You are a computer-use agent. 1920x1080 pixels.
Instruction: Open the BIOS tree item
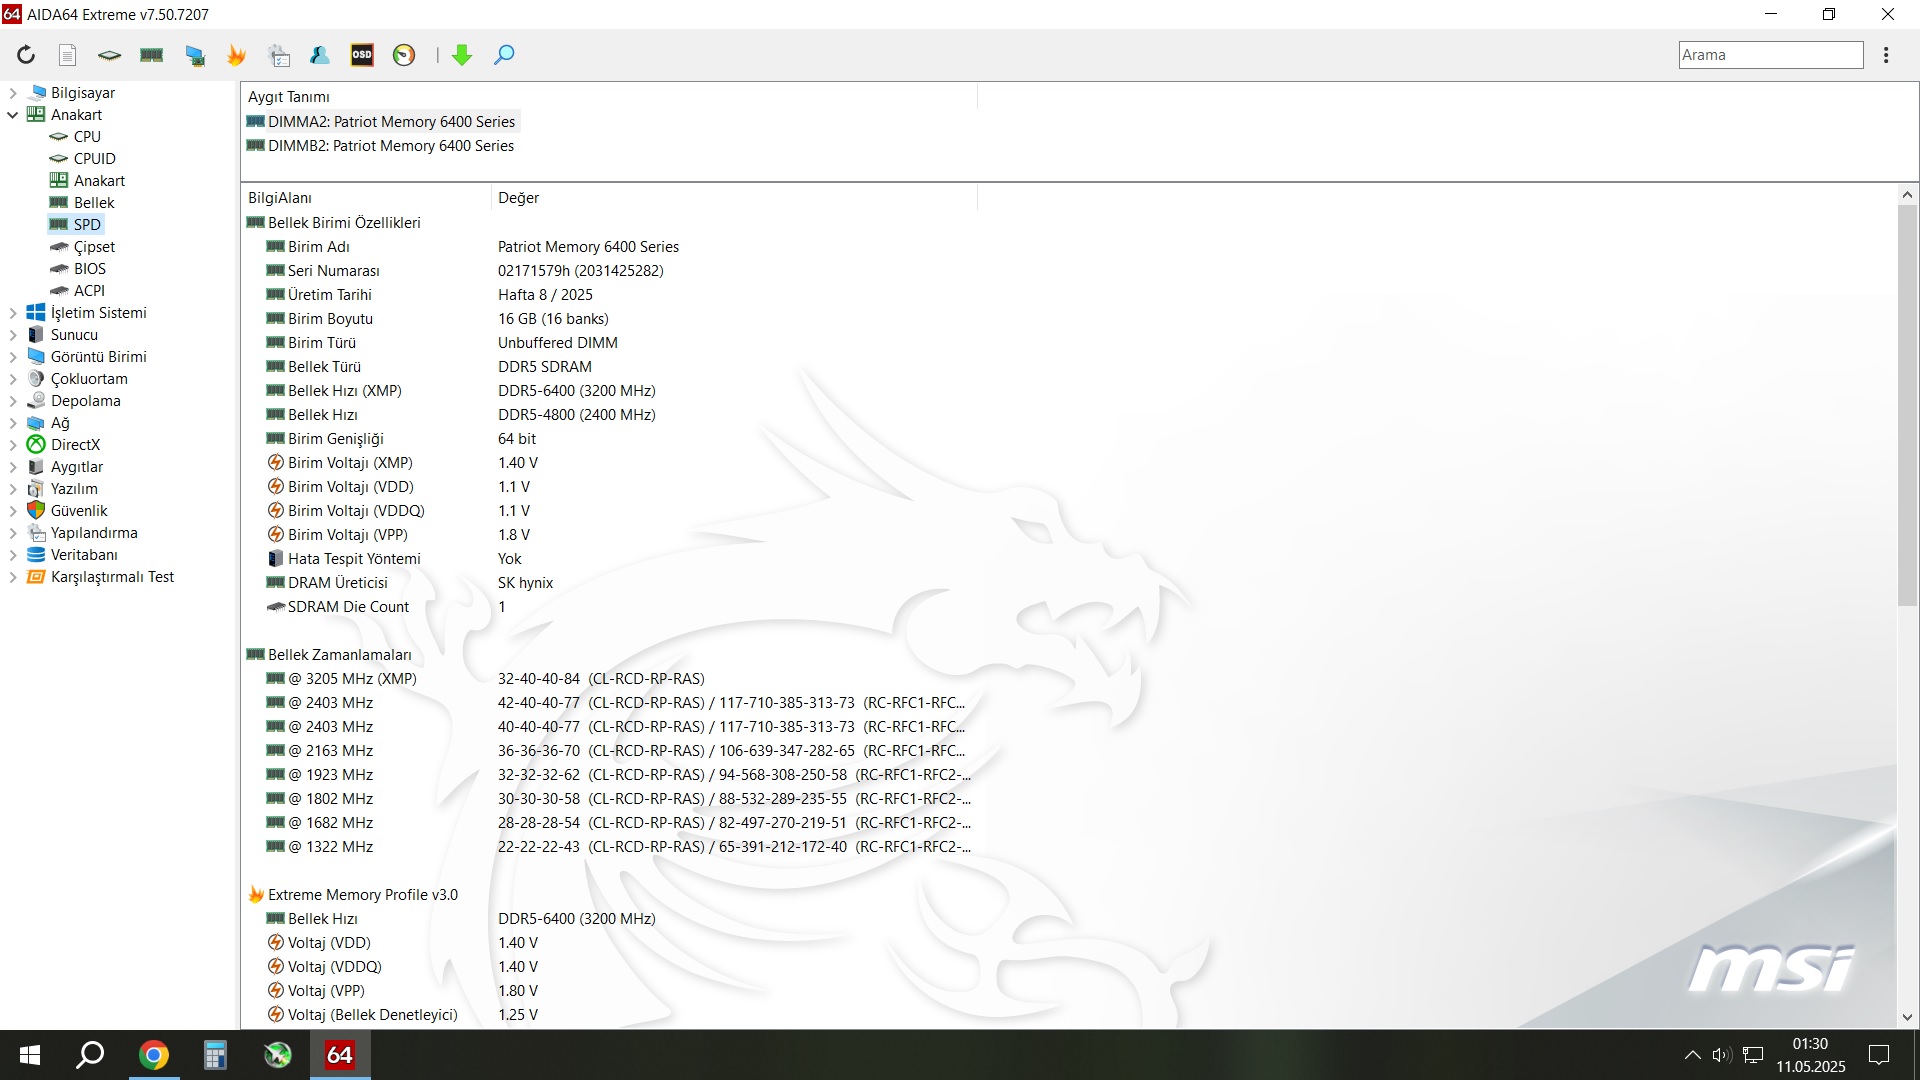point(89,269)
